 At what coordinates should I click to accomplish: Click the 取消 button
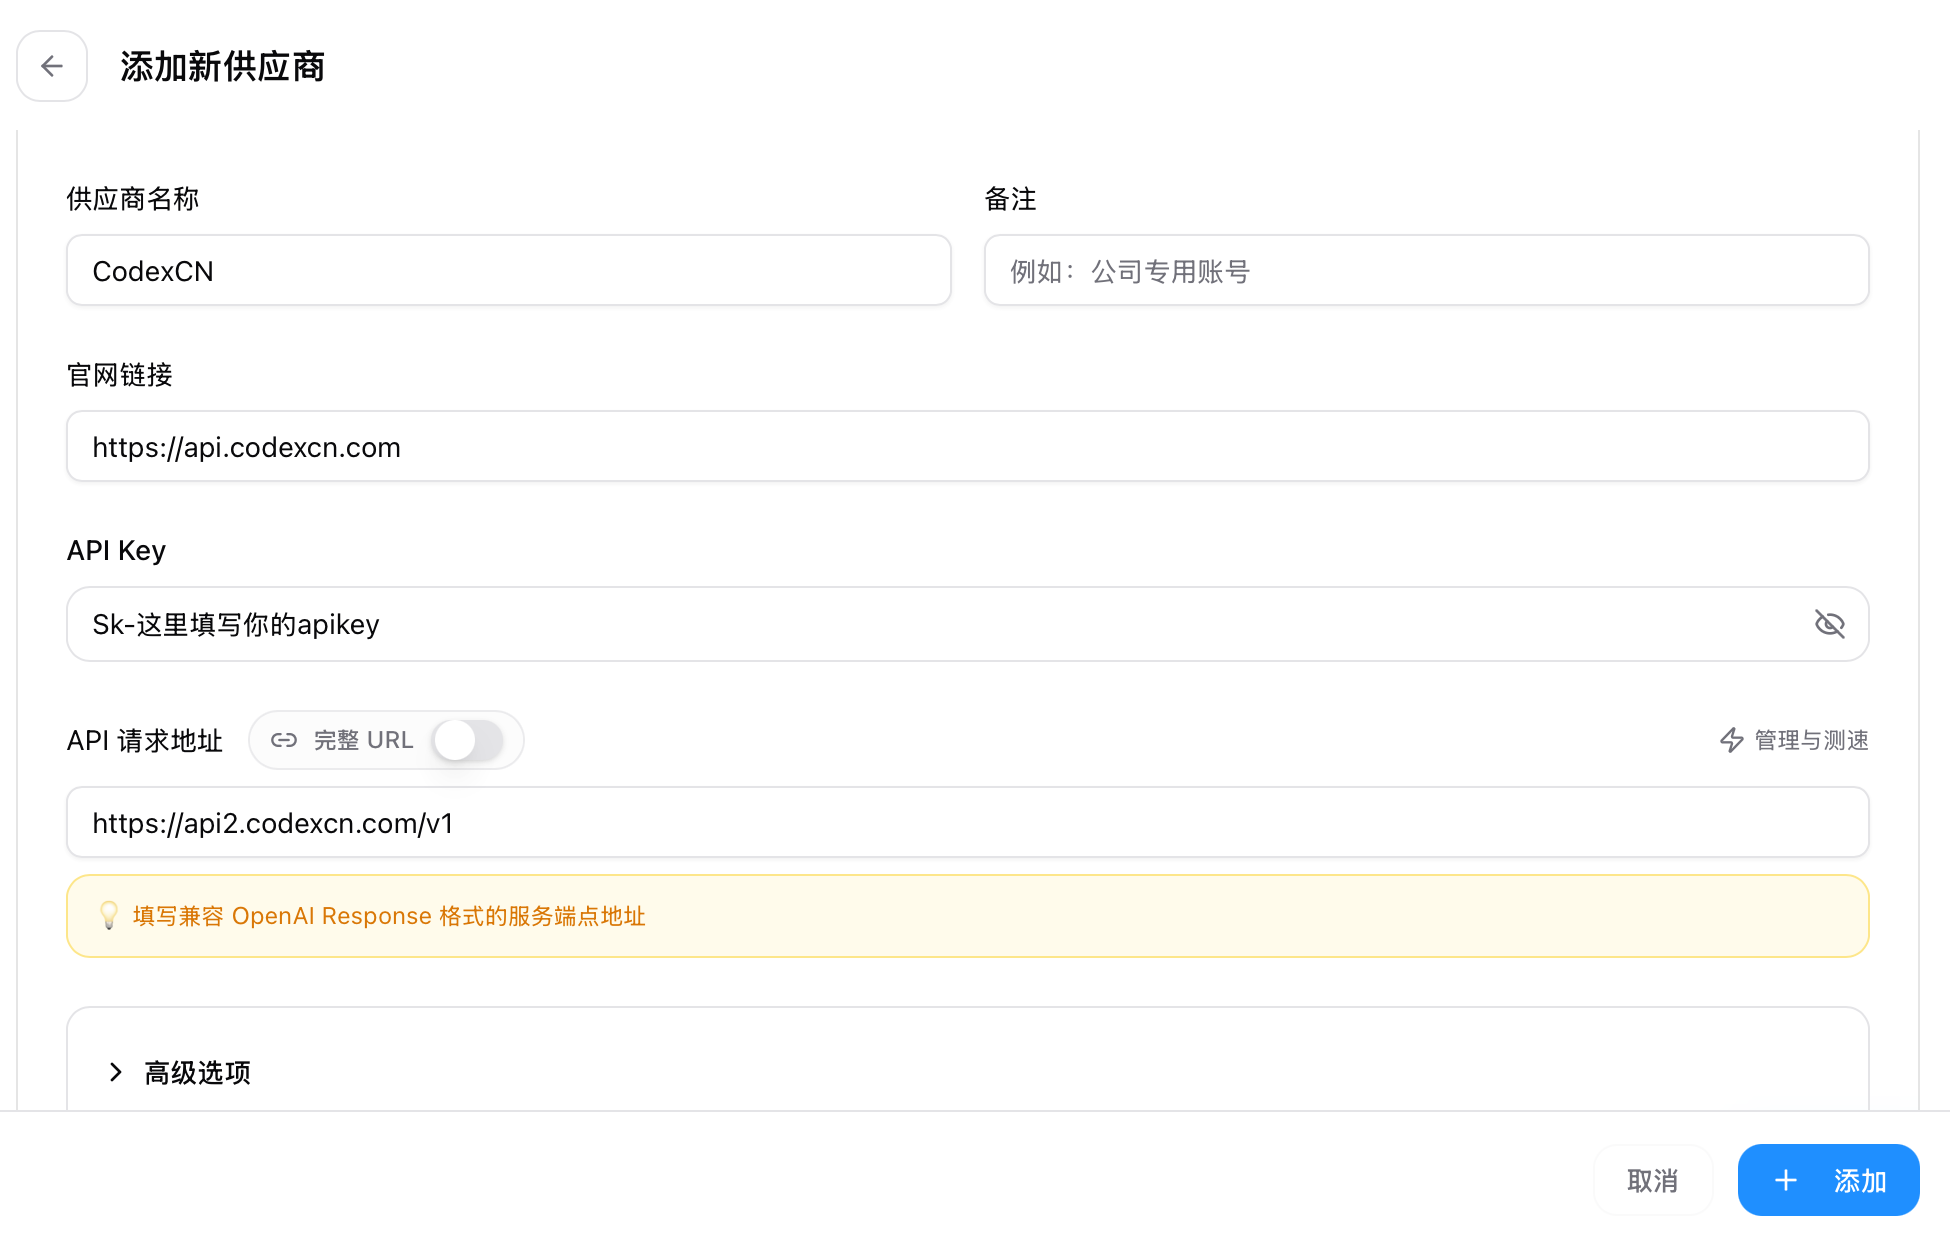(x=1652, y=1180)
